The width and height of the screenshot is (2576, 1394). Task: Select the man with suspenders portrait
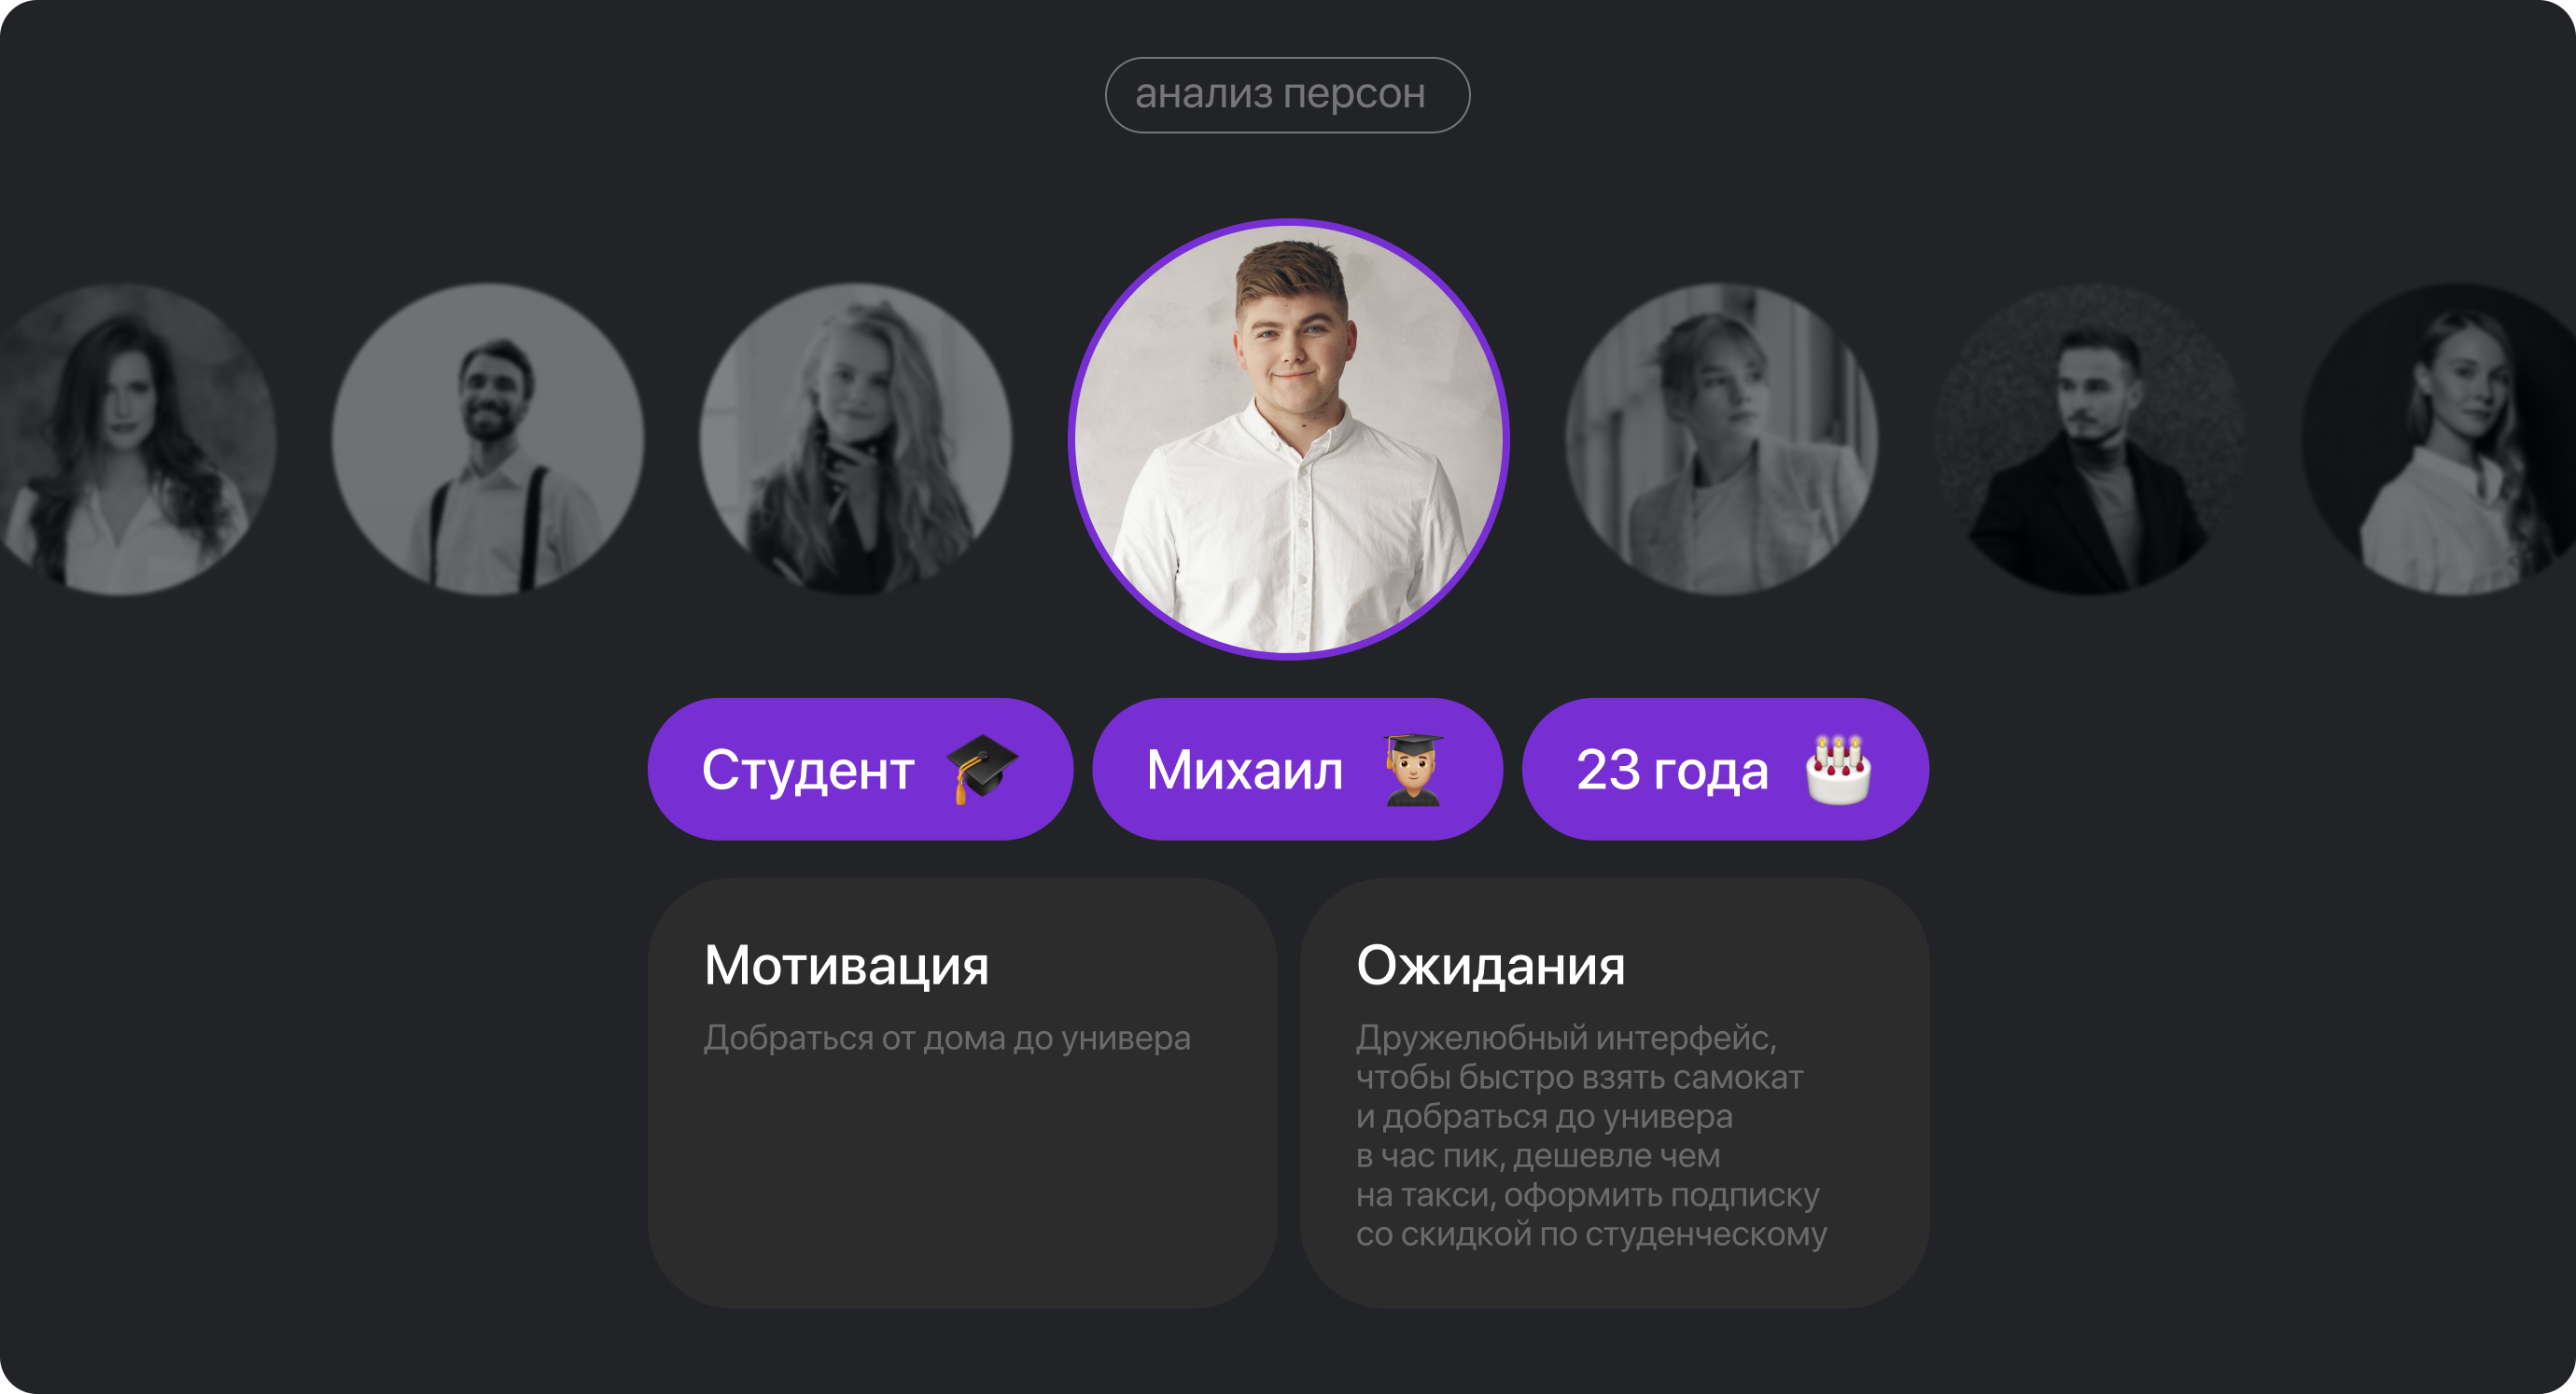[x=488, y=439]
